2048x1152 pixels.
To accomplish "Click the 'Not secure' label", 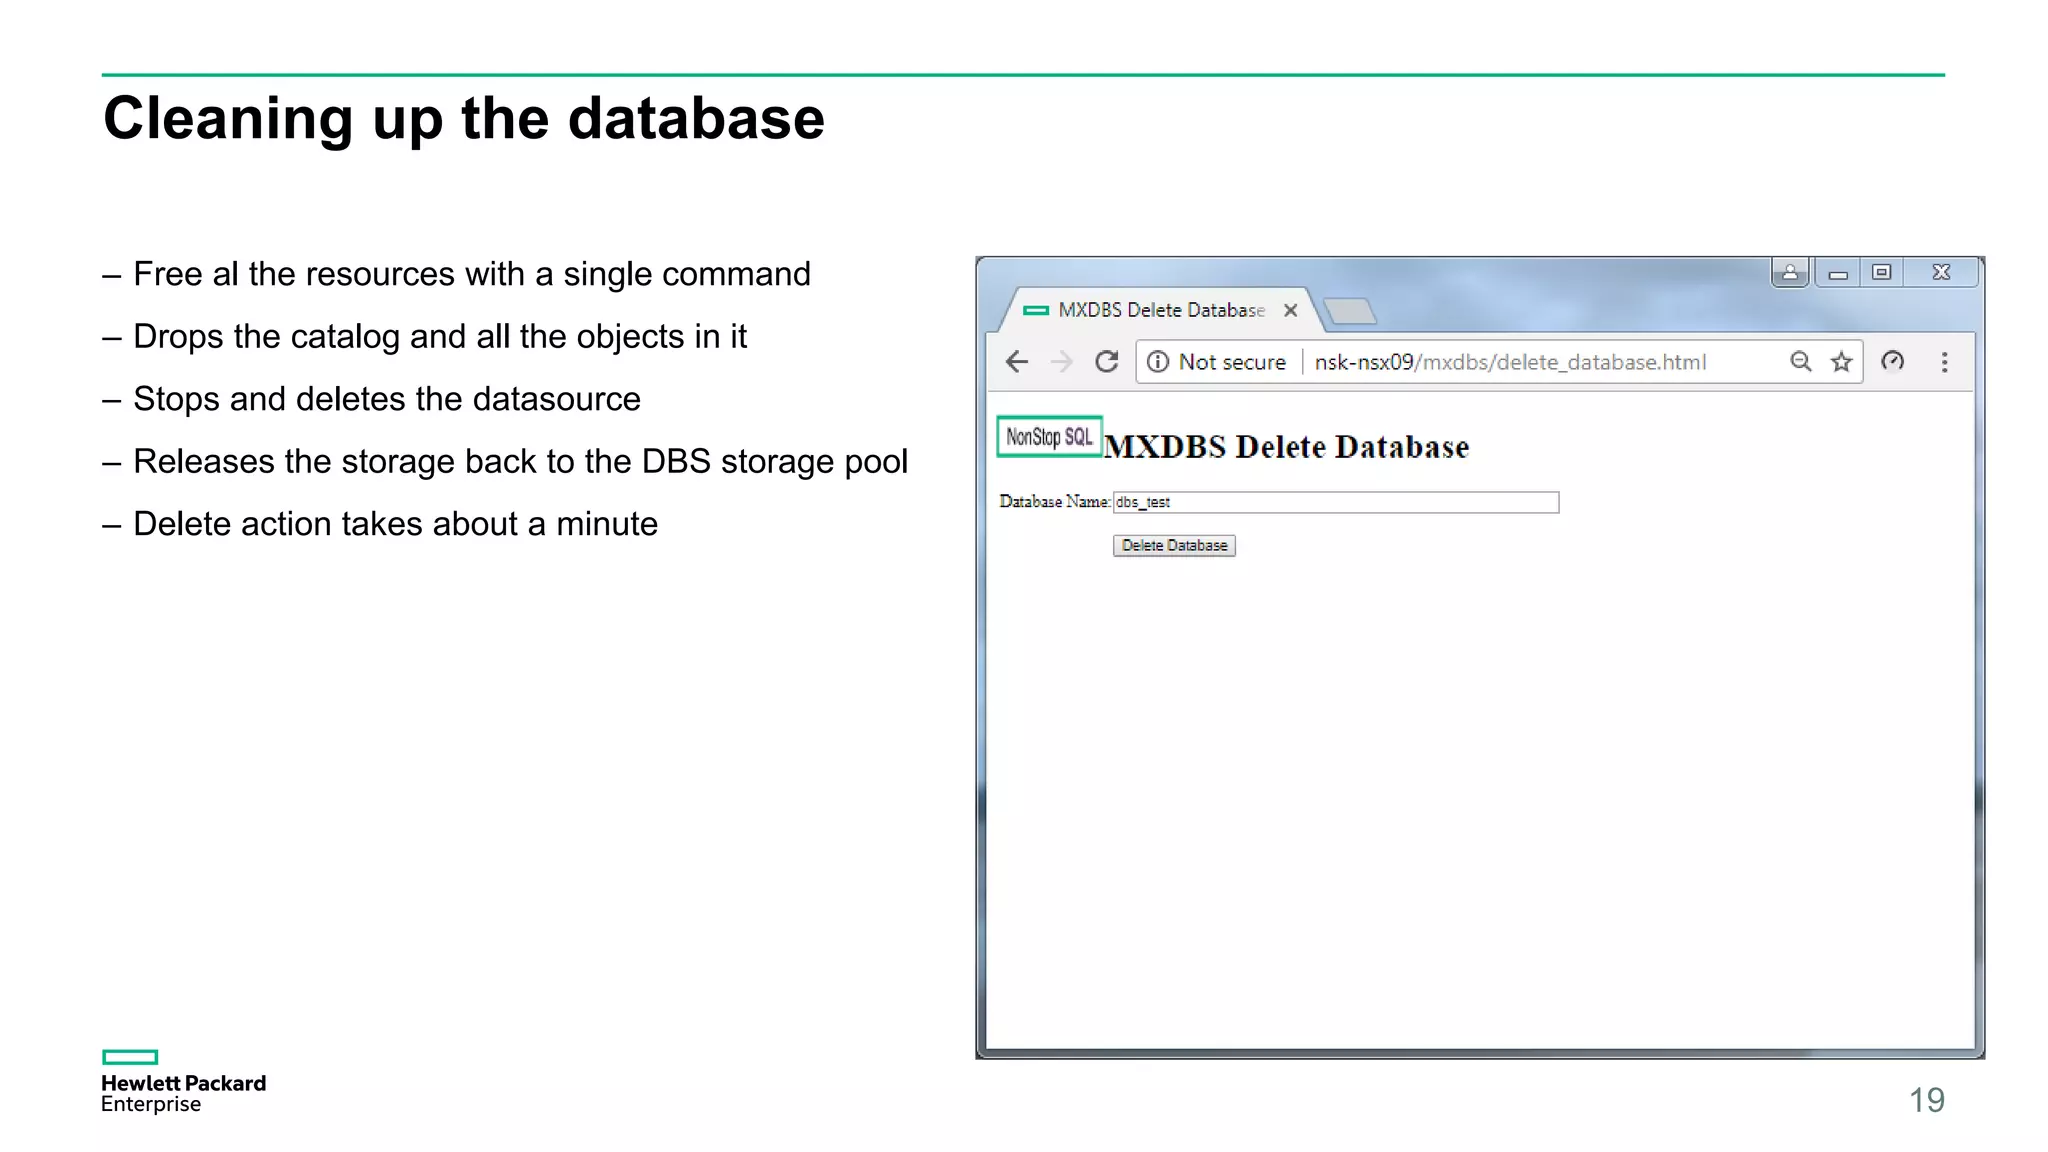I will pos(1232,362).
